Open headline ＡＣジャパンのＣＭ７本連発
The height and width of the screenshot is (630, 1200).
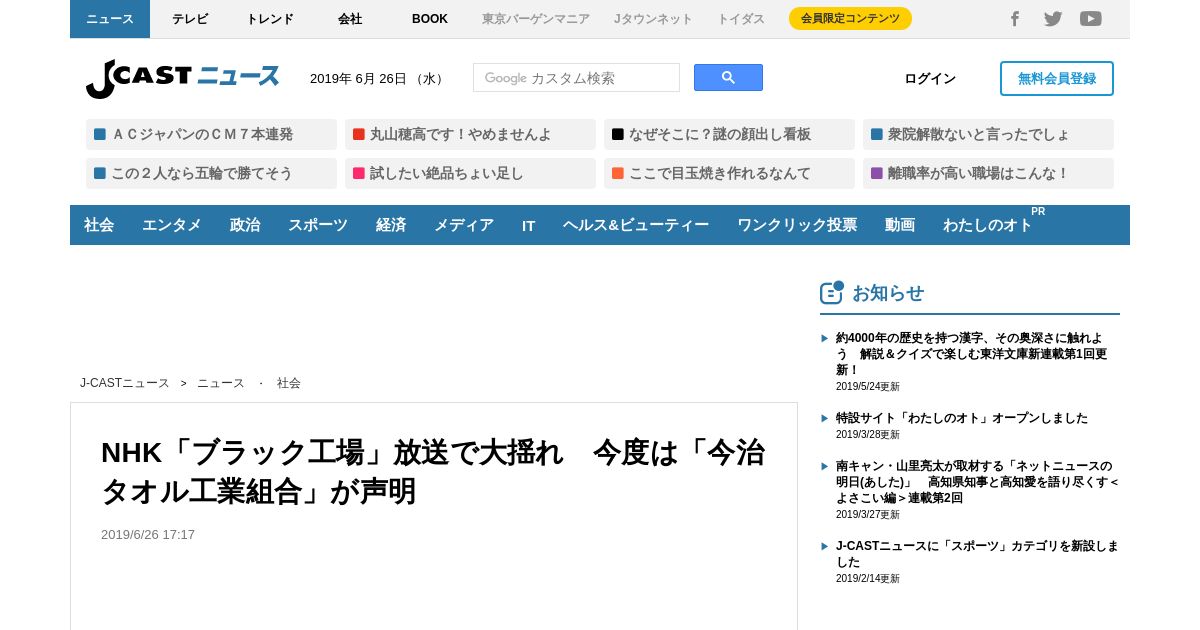pos(211,134)
